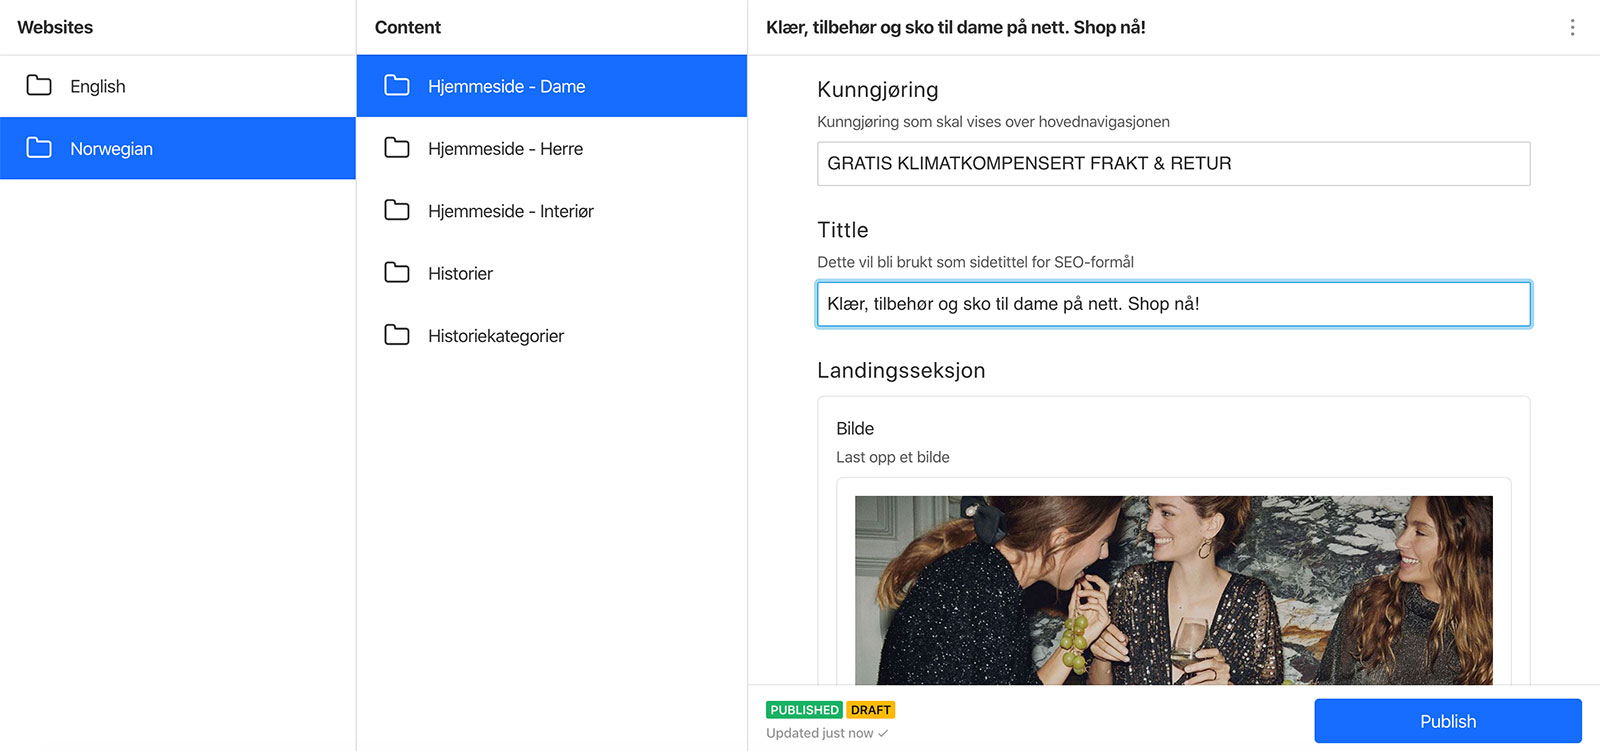Click folder icon beside Historiekategorier
Viewport: 1600px width, 751px height.
[x=397, y=335]
